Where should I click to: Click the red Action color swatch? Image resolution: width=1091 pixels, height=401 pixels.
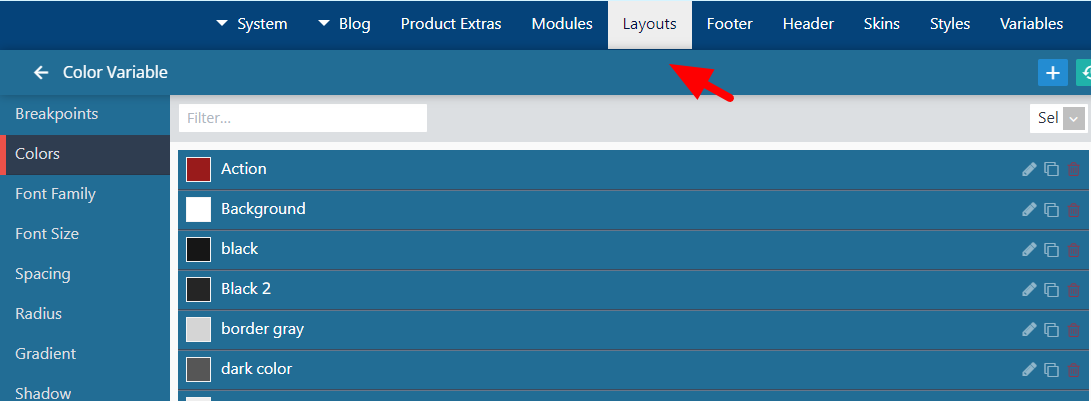coord(198,169)
